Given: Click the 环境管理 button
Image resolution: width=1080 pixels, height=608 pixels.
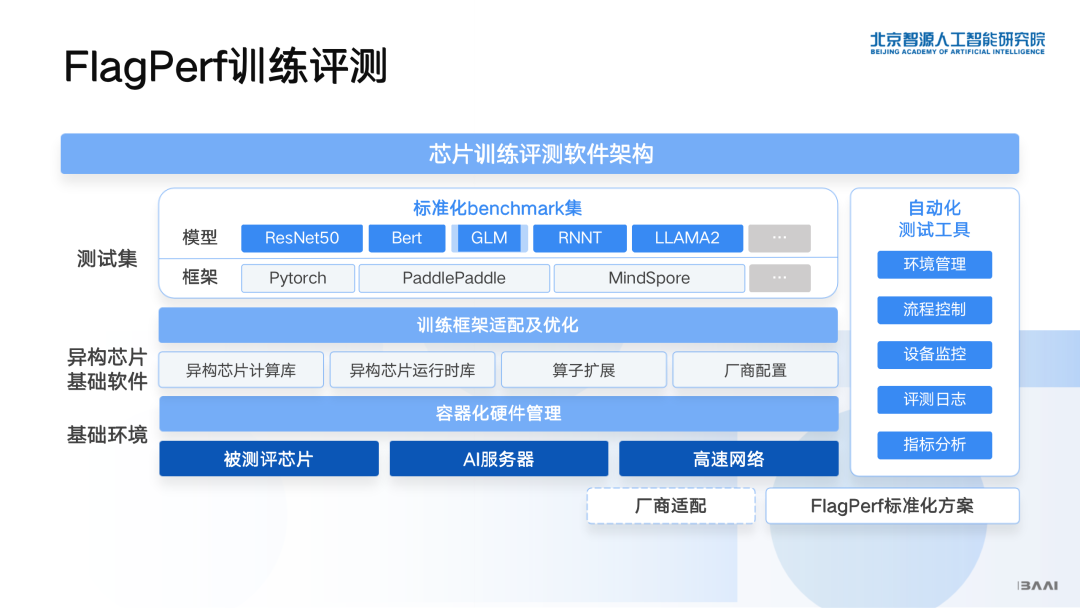Looking at the screenshot, I should 934,264.
